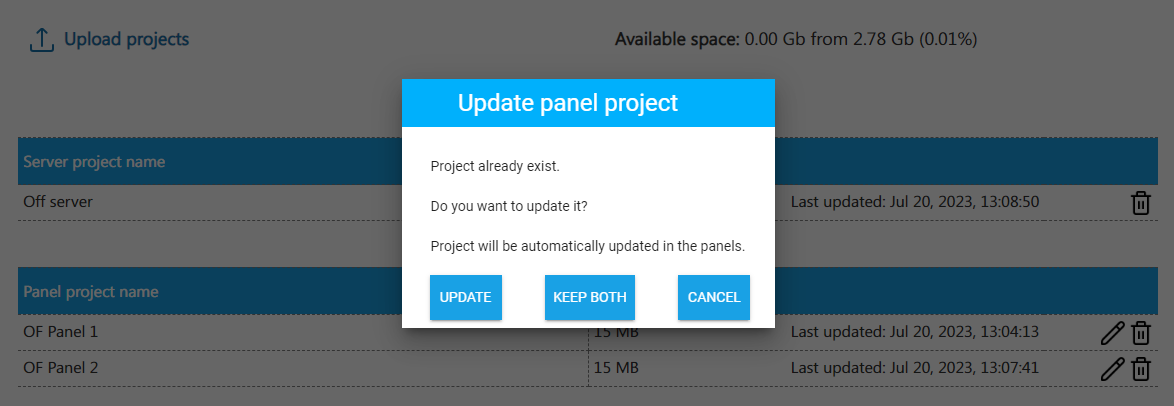Delete the Off server project

point(1140,203)
